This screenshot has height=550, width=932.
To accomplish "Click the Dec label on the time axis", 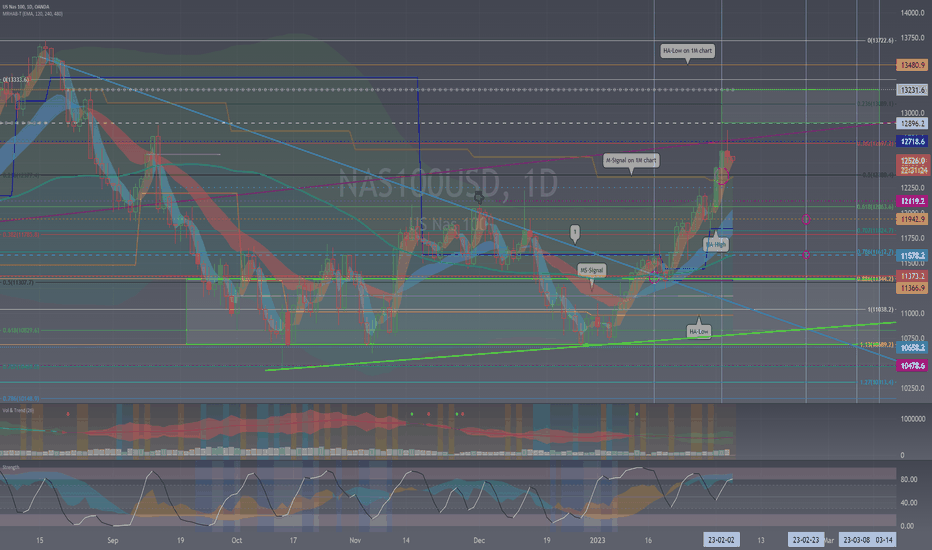I will (479, 540).
